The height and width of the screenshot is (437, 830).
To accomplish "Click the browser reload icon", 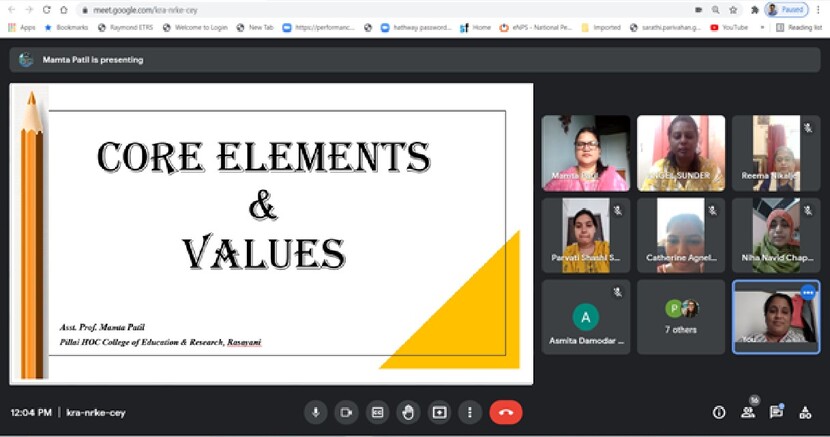I will [47, 9].
